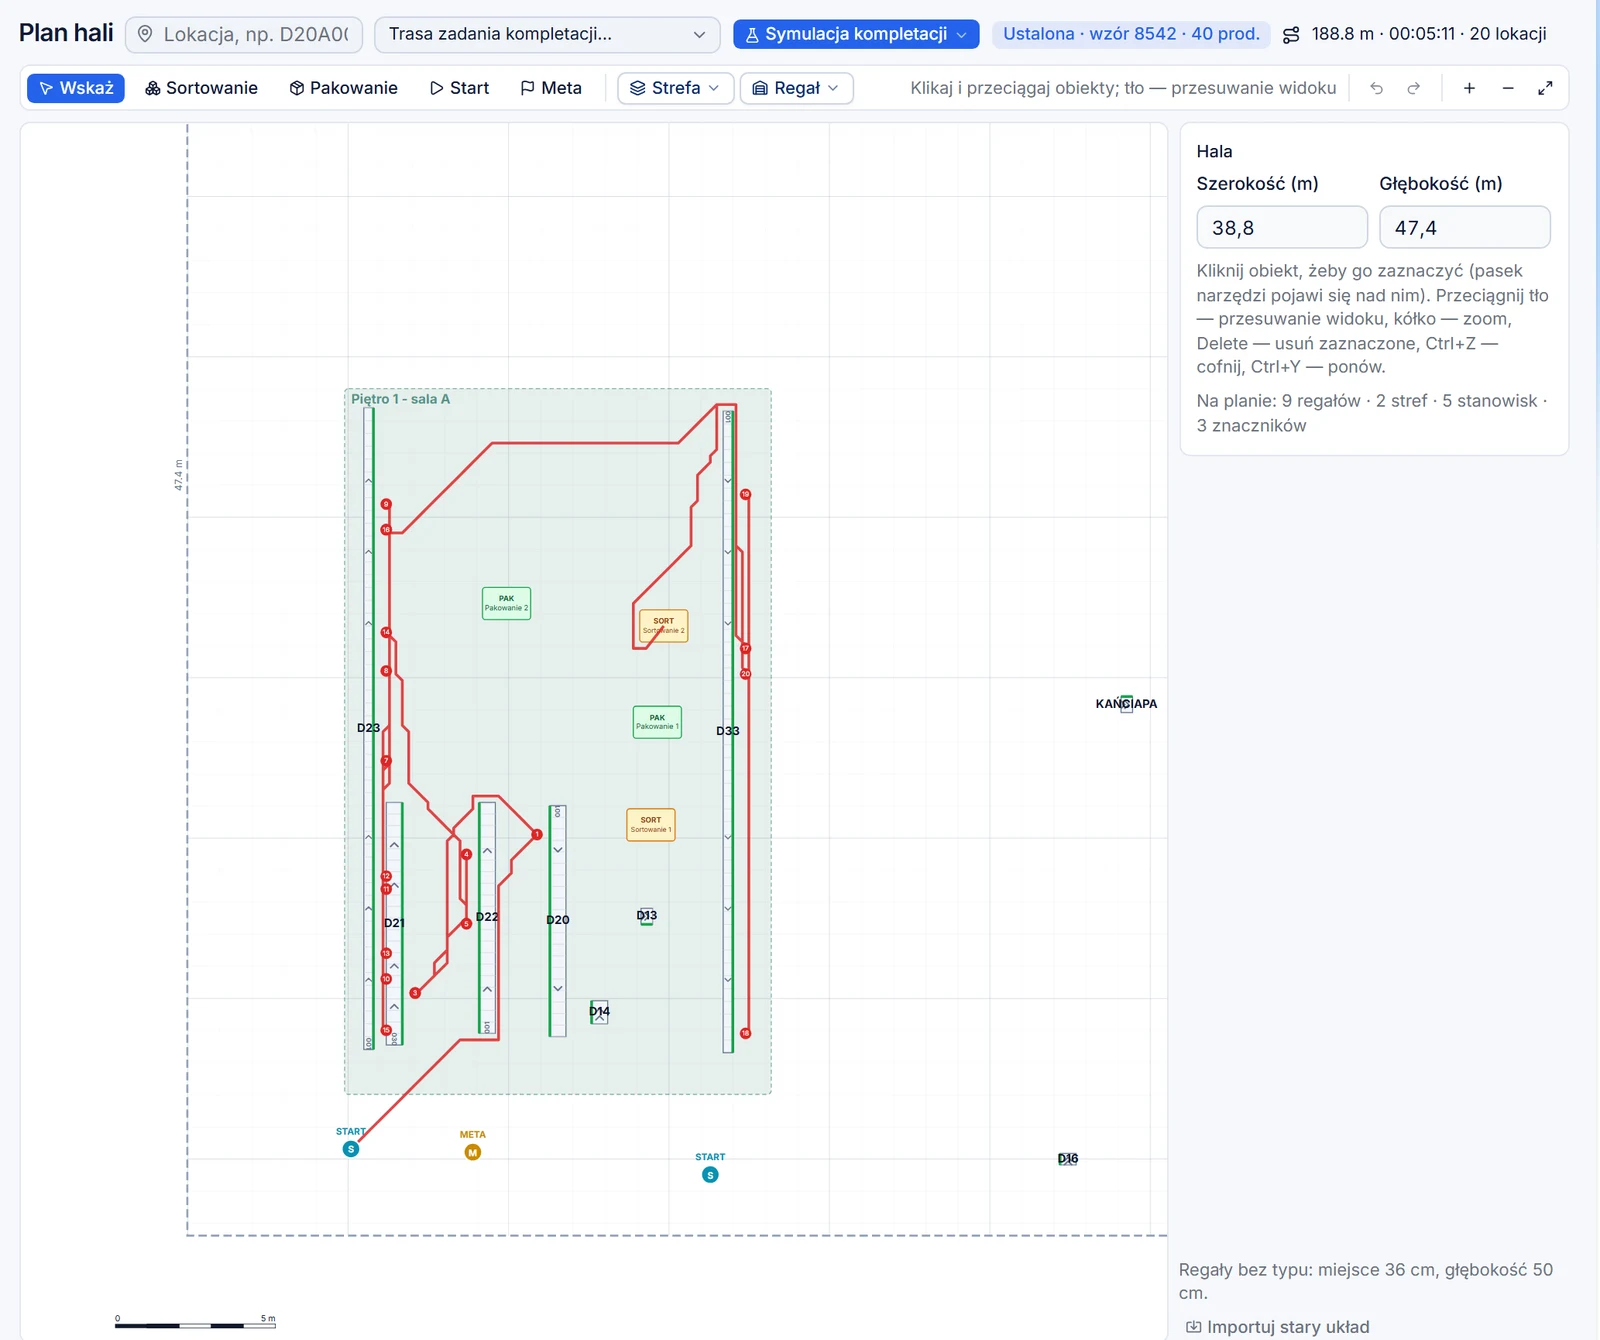Open the Trasa zadania kompletacji selector
This screenshot has height=1340, width=1600.
547,34
